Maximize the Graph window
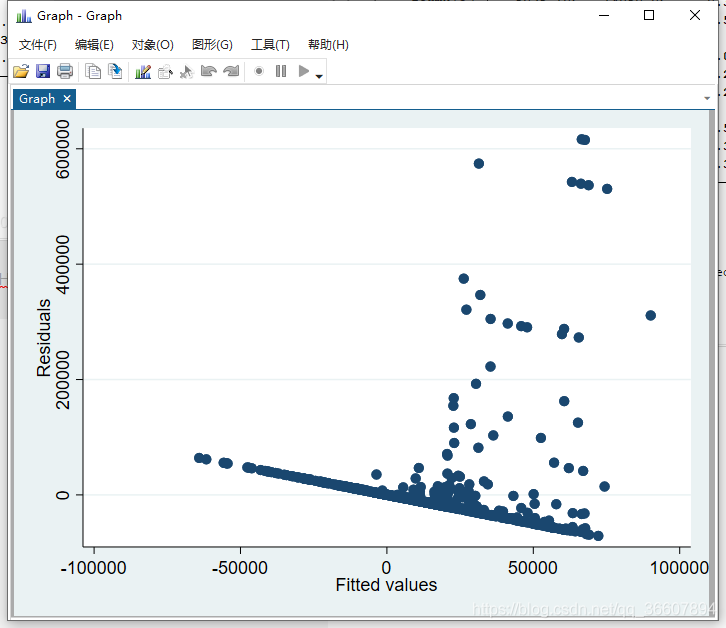726x628 pixels. point(649,15)
